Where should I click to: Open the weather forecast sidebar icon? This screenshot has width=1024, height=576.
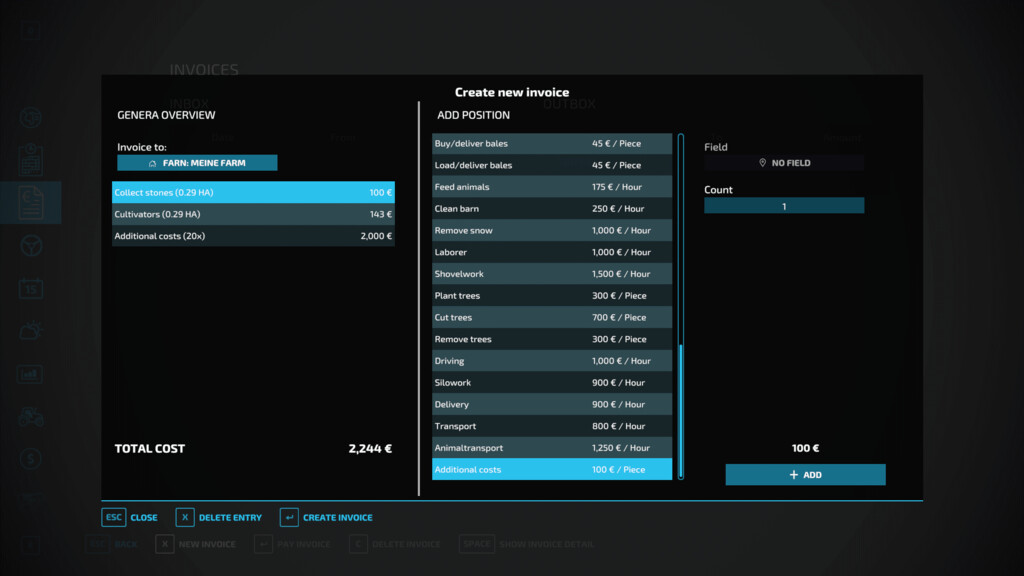pos(31,330)
